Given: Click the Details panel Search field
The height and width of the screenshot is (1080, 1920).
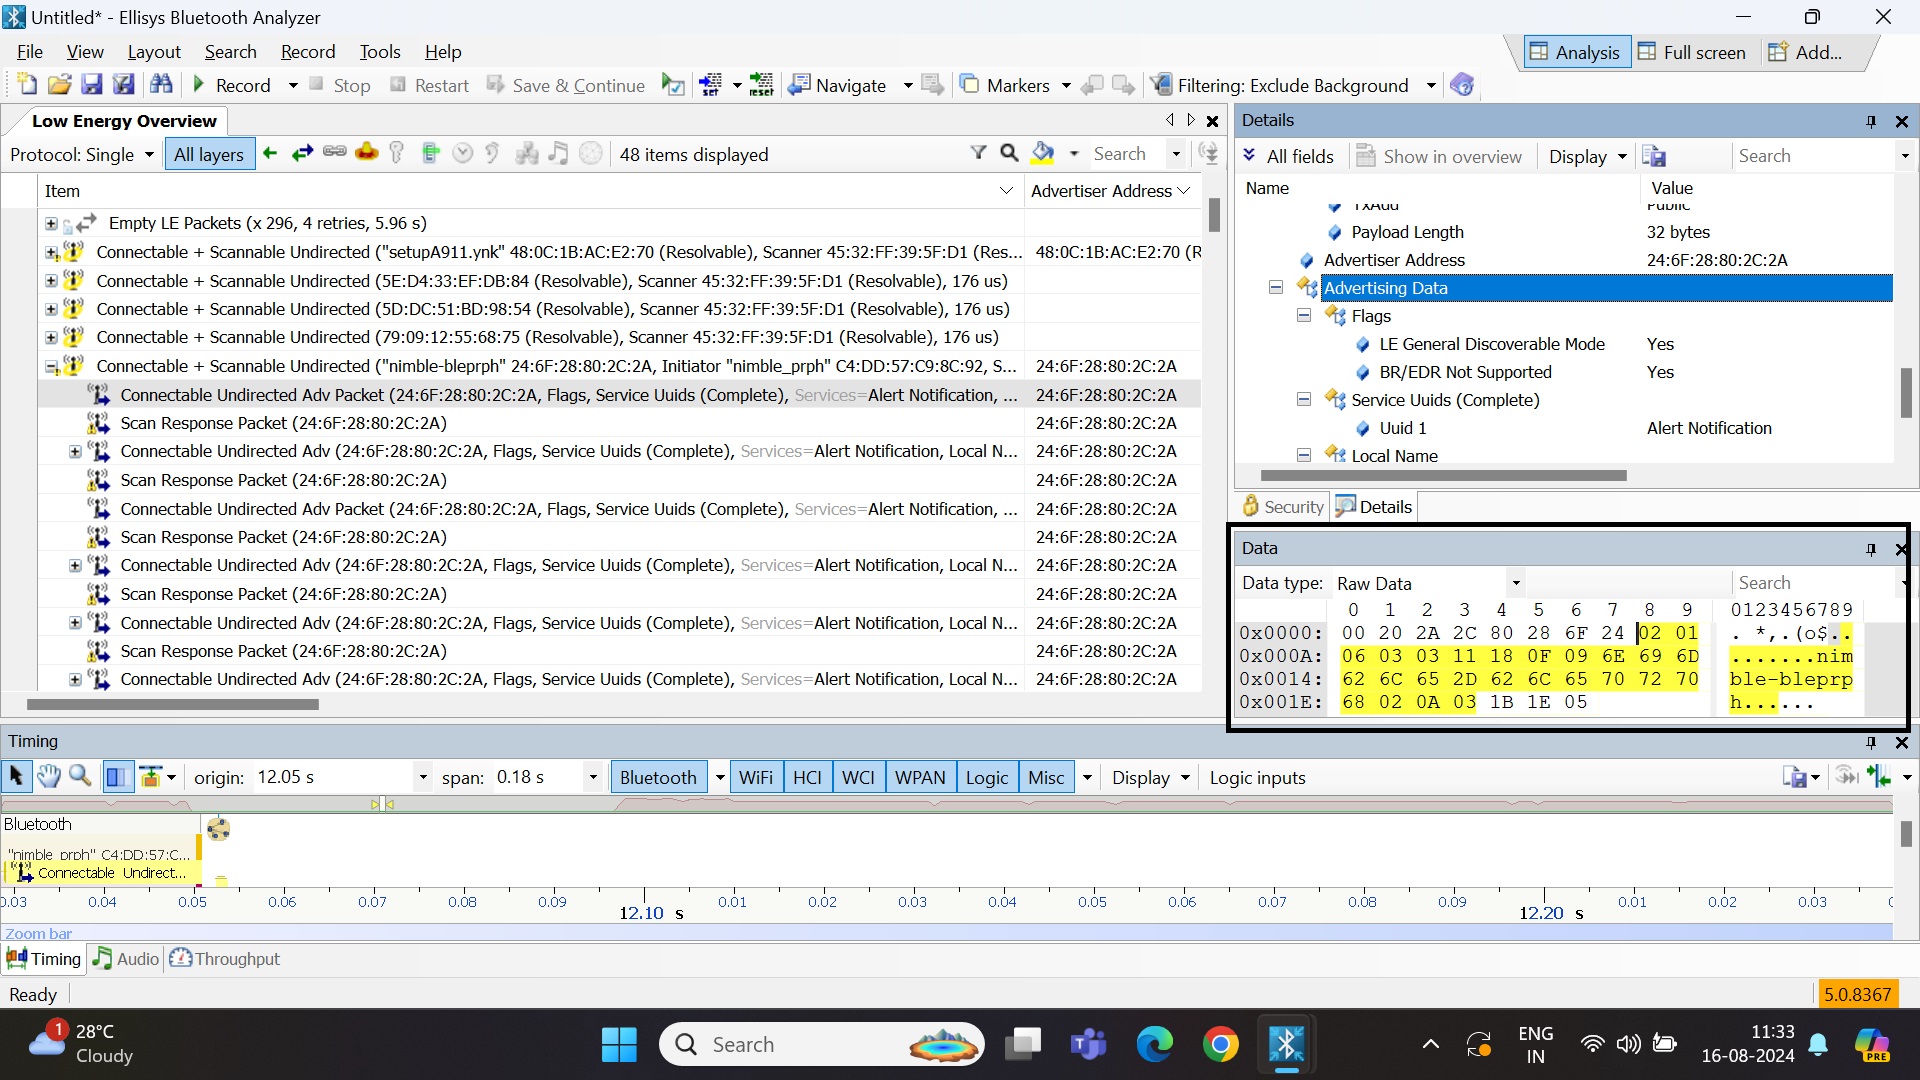Looking at the screenshot, I should [x=1814, y=156].
